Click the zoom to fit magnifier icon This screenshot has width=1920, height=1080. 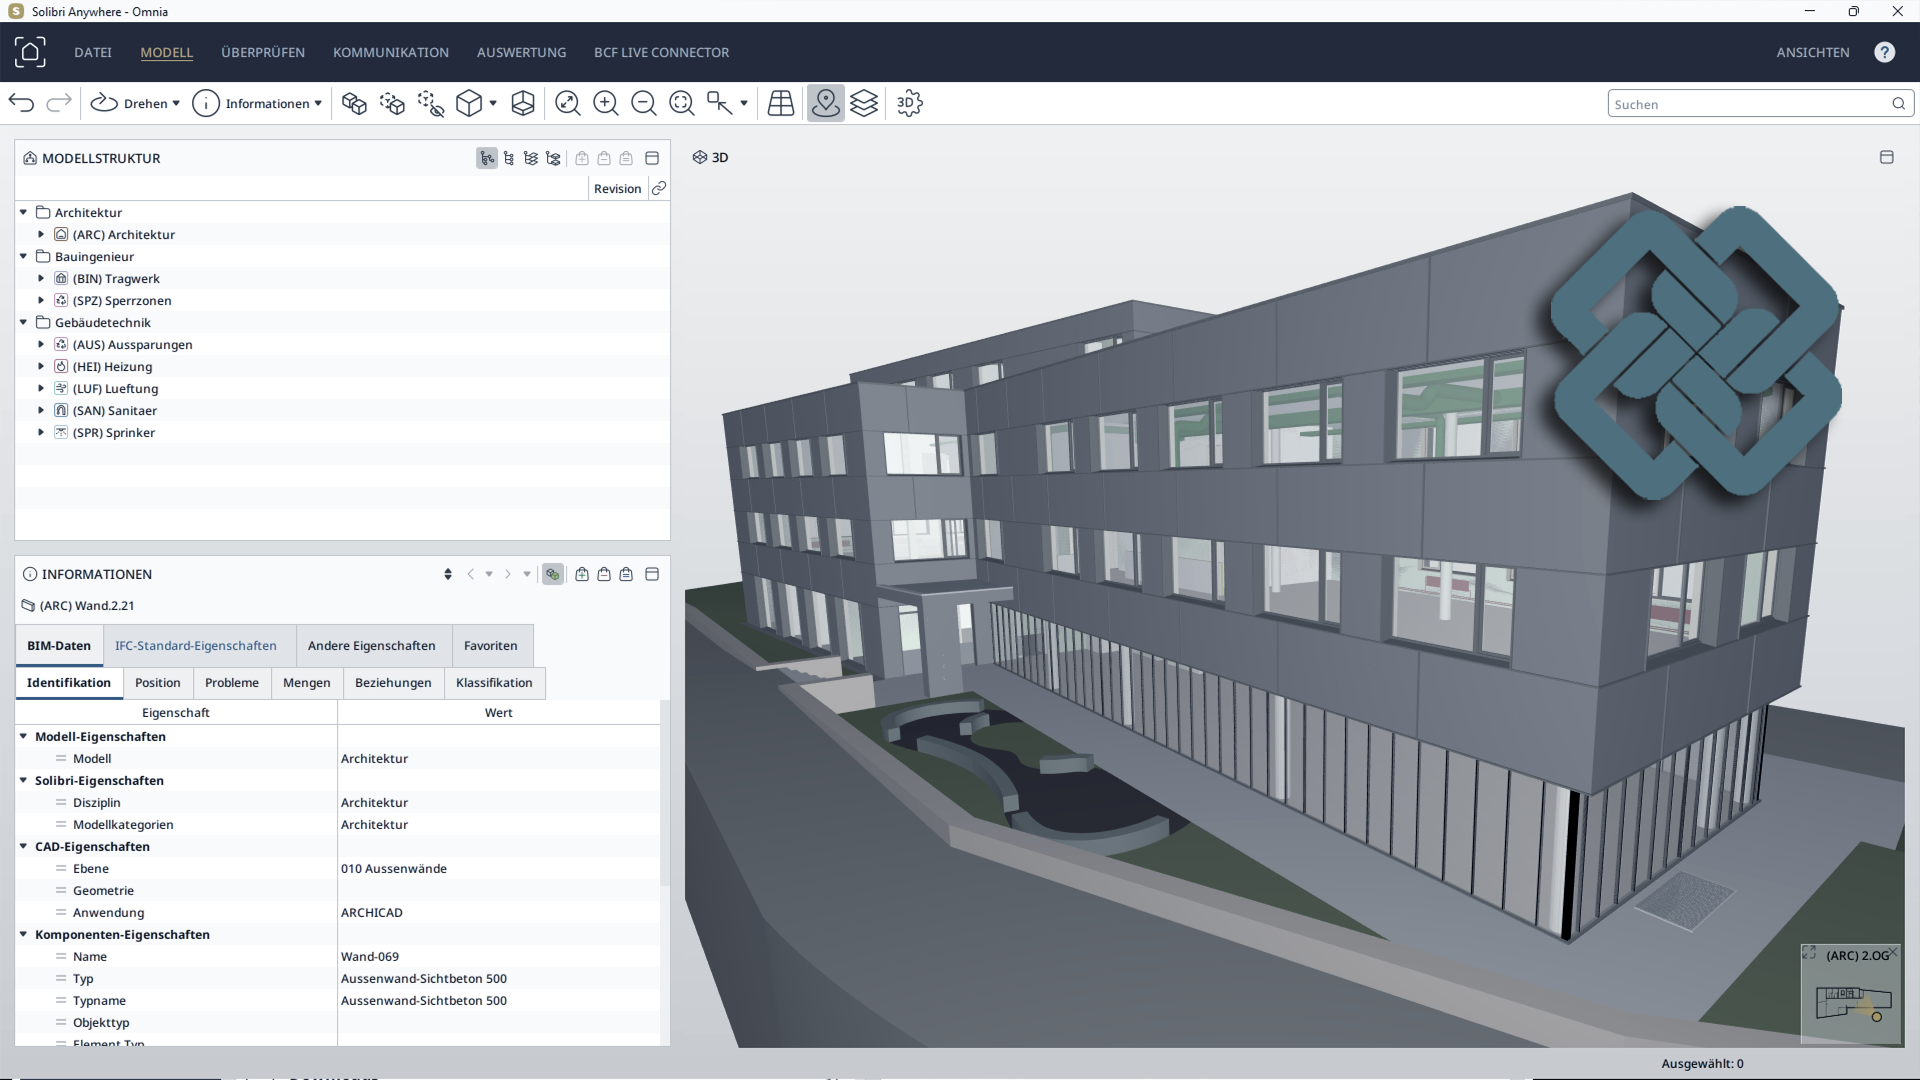pyautogui.click(x=568, y=103)
